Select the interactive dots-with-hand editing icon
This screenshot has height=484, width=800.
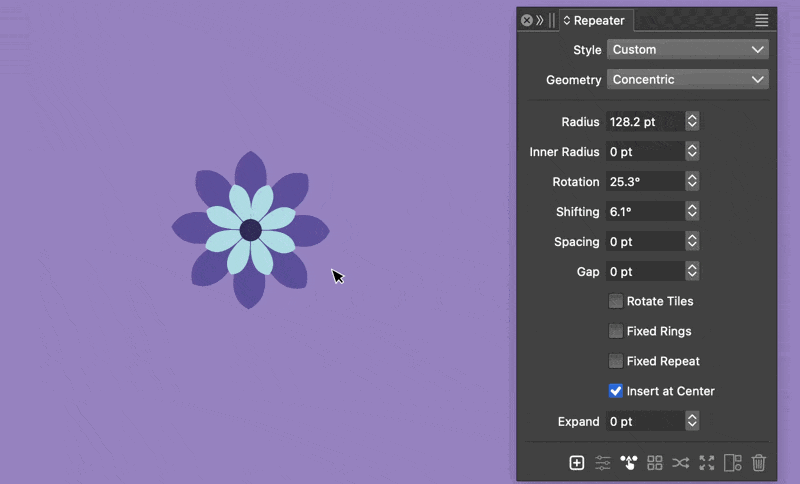(629, 462)
